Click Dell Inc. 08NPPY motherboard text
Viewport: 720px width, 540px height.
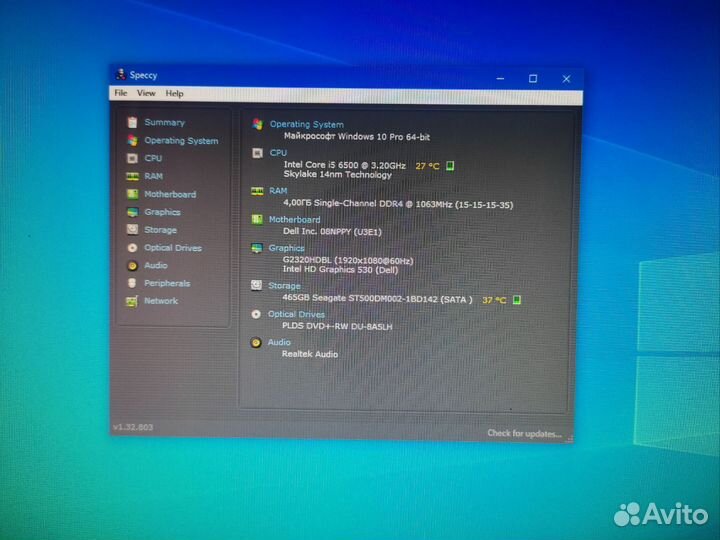[332, 232]
